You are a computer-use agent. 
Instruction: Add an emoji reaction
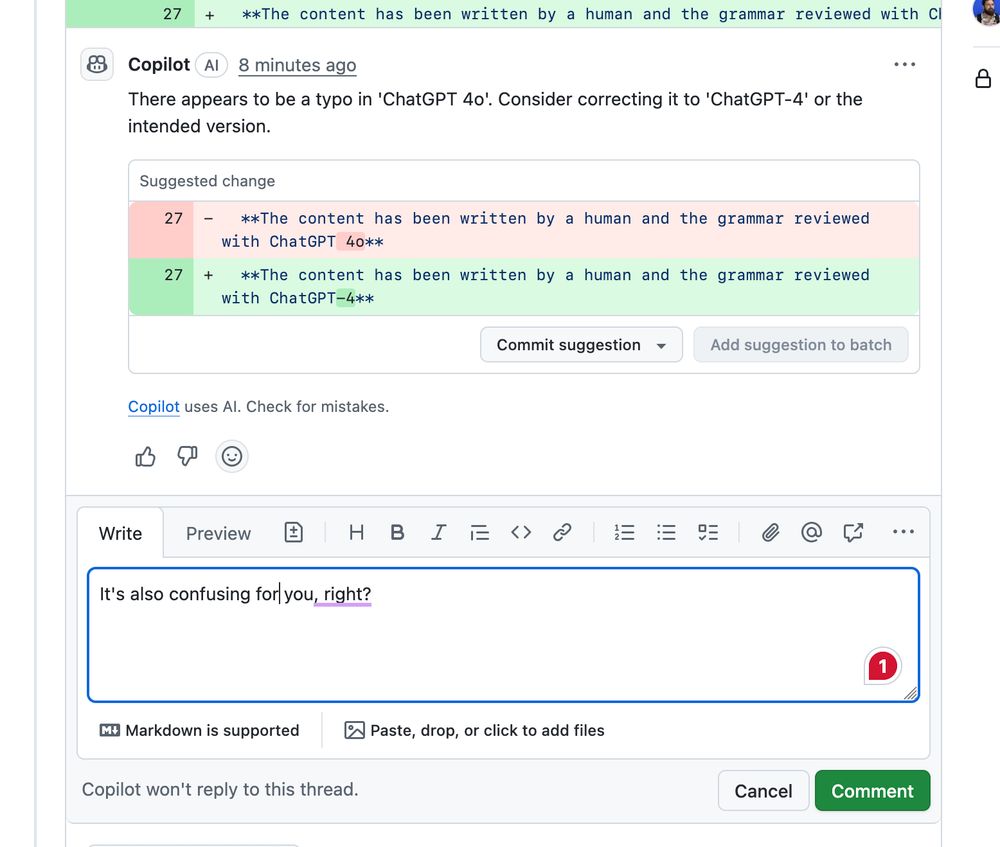(x=232, y=457)
